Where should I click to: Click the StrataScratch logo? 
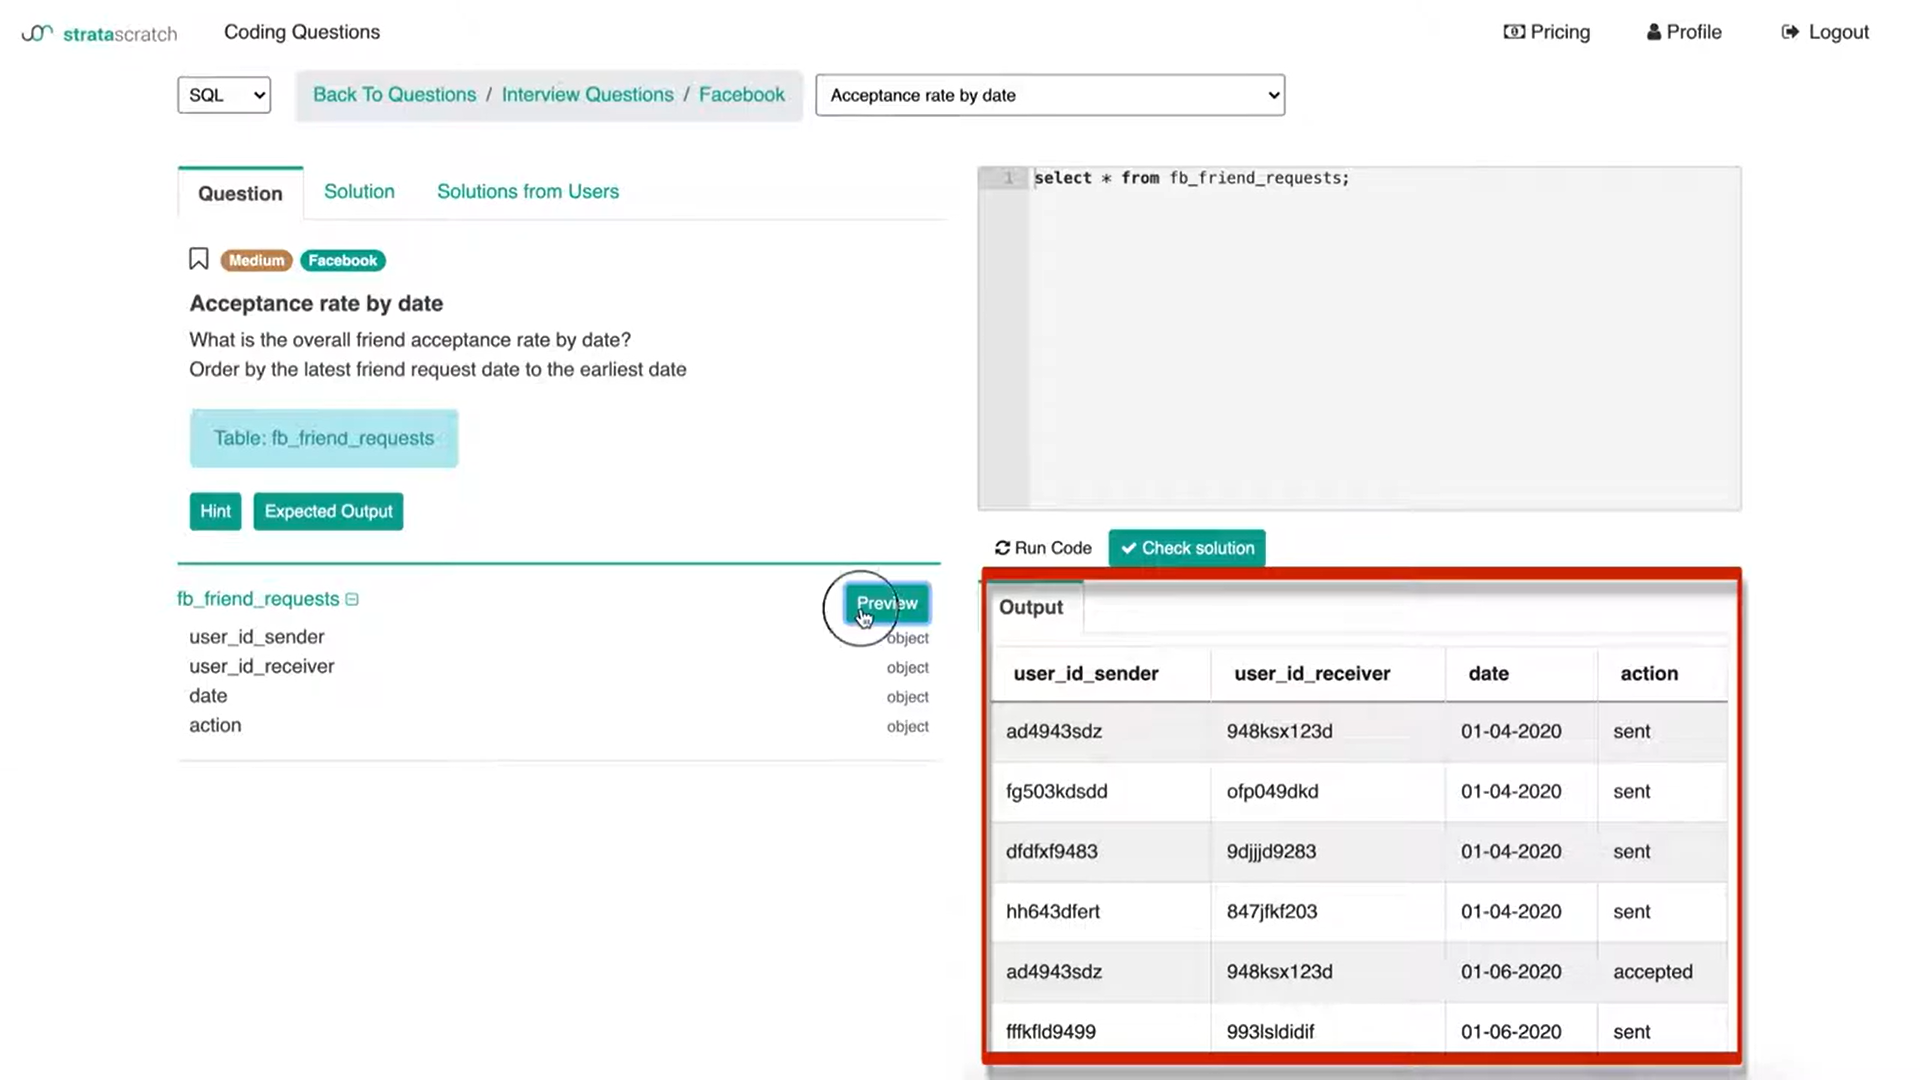click(99, 33)
